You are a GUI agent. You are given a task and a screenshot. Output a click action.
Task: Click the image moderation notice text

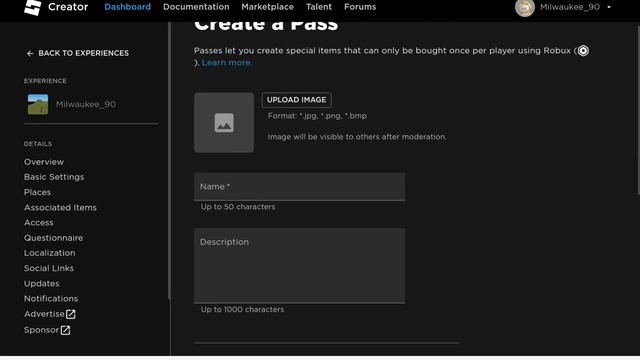pyautogui.click(x=357, y=137)
